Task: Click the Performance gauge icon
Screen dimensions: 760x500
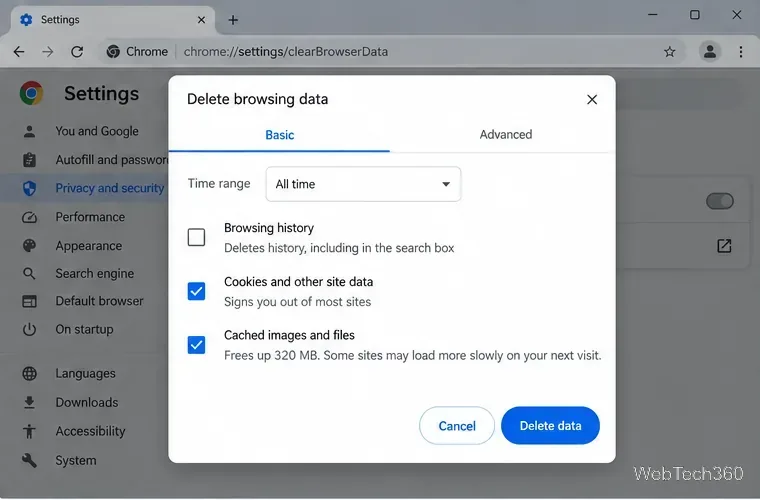Action: tap(29, 217)
